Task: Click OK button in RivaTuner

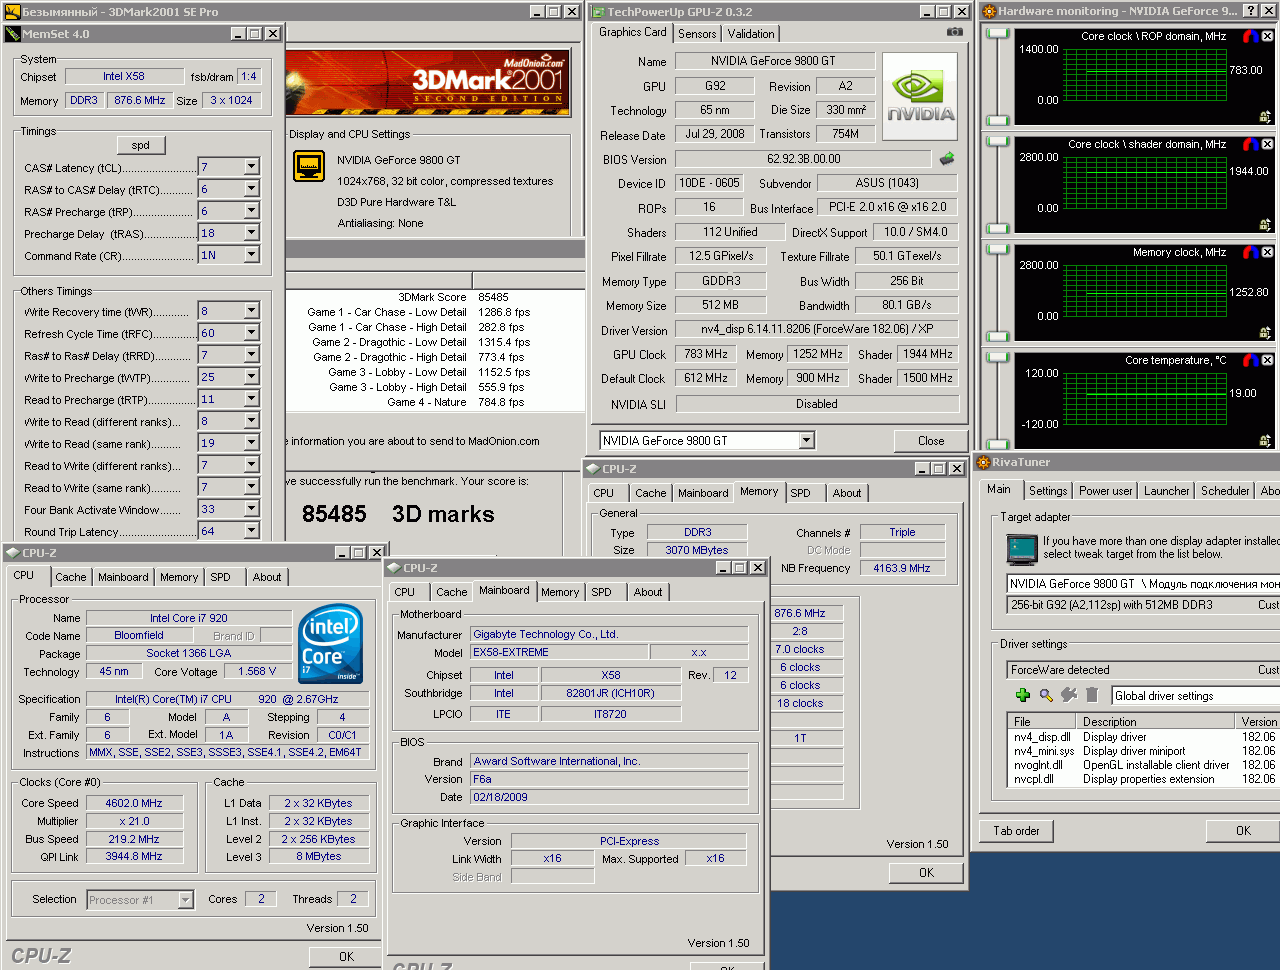Action: (1243, 831)
